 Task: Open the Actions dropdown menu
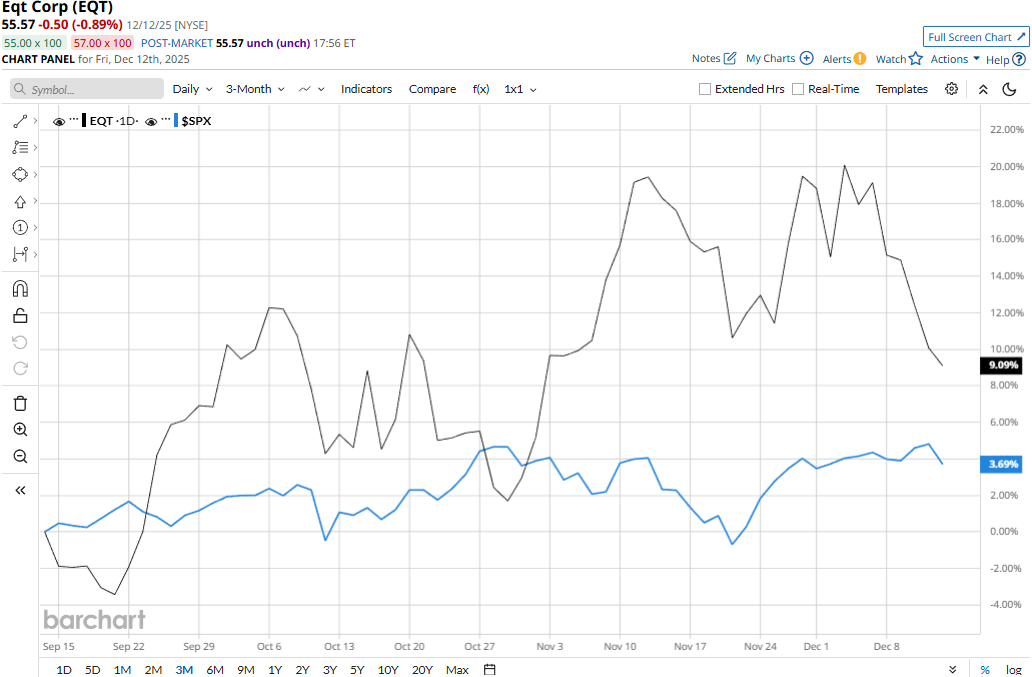(955, 59)
